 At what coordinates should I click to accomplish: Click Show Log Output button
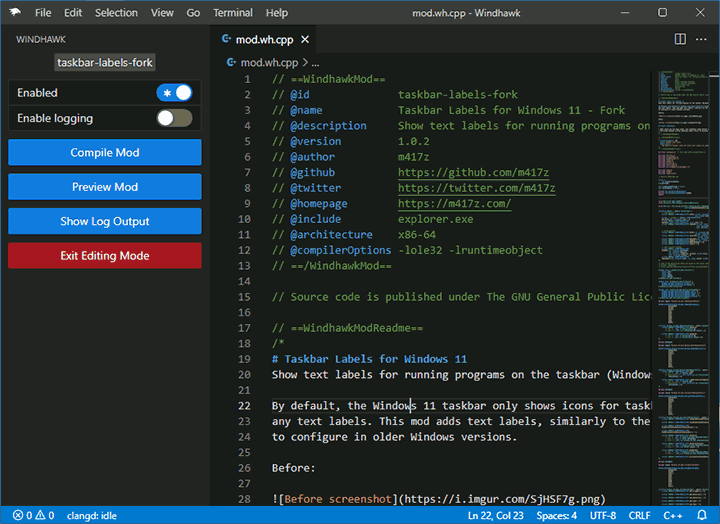point(105,222)
